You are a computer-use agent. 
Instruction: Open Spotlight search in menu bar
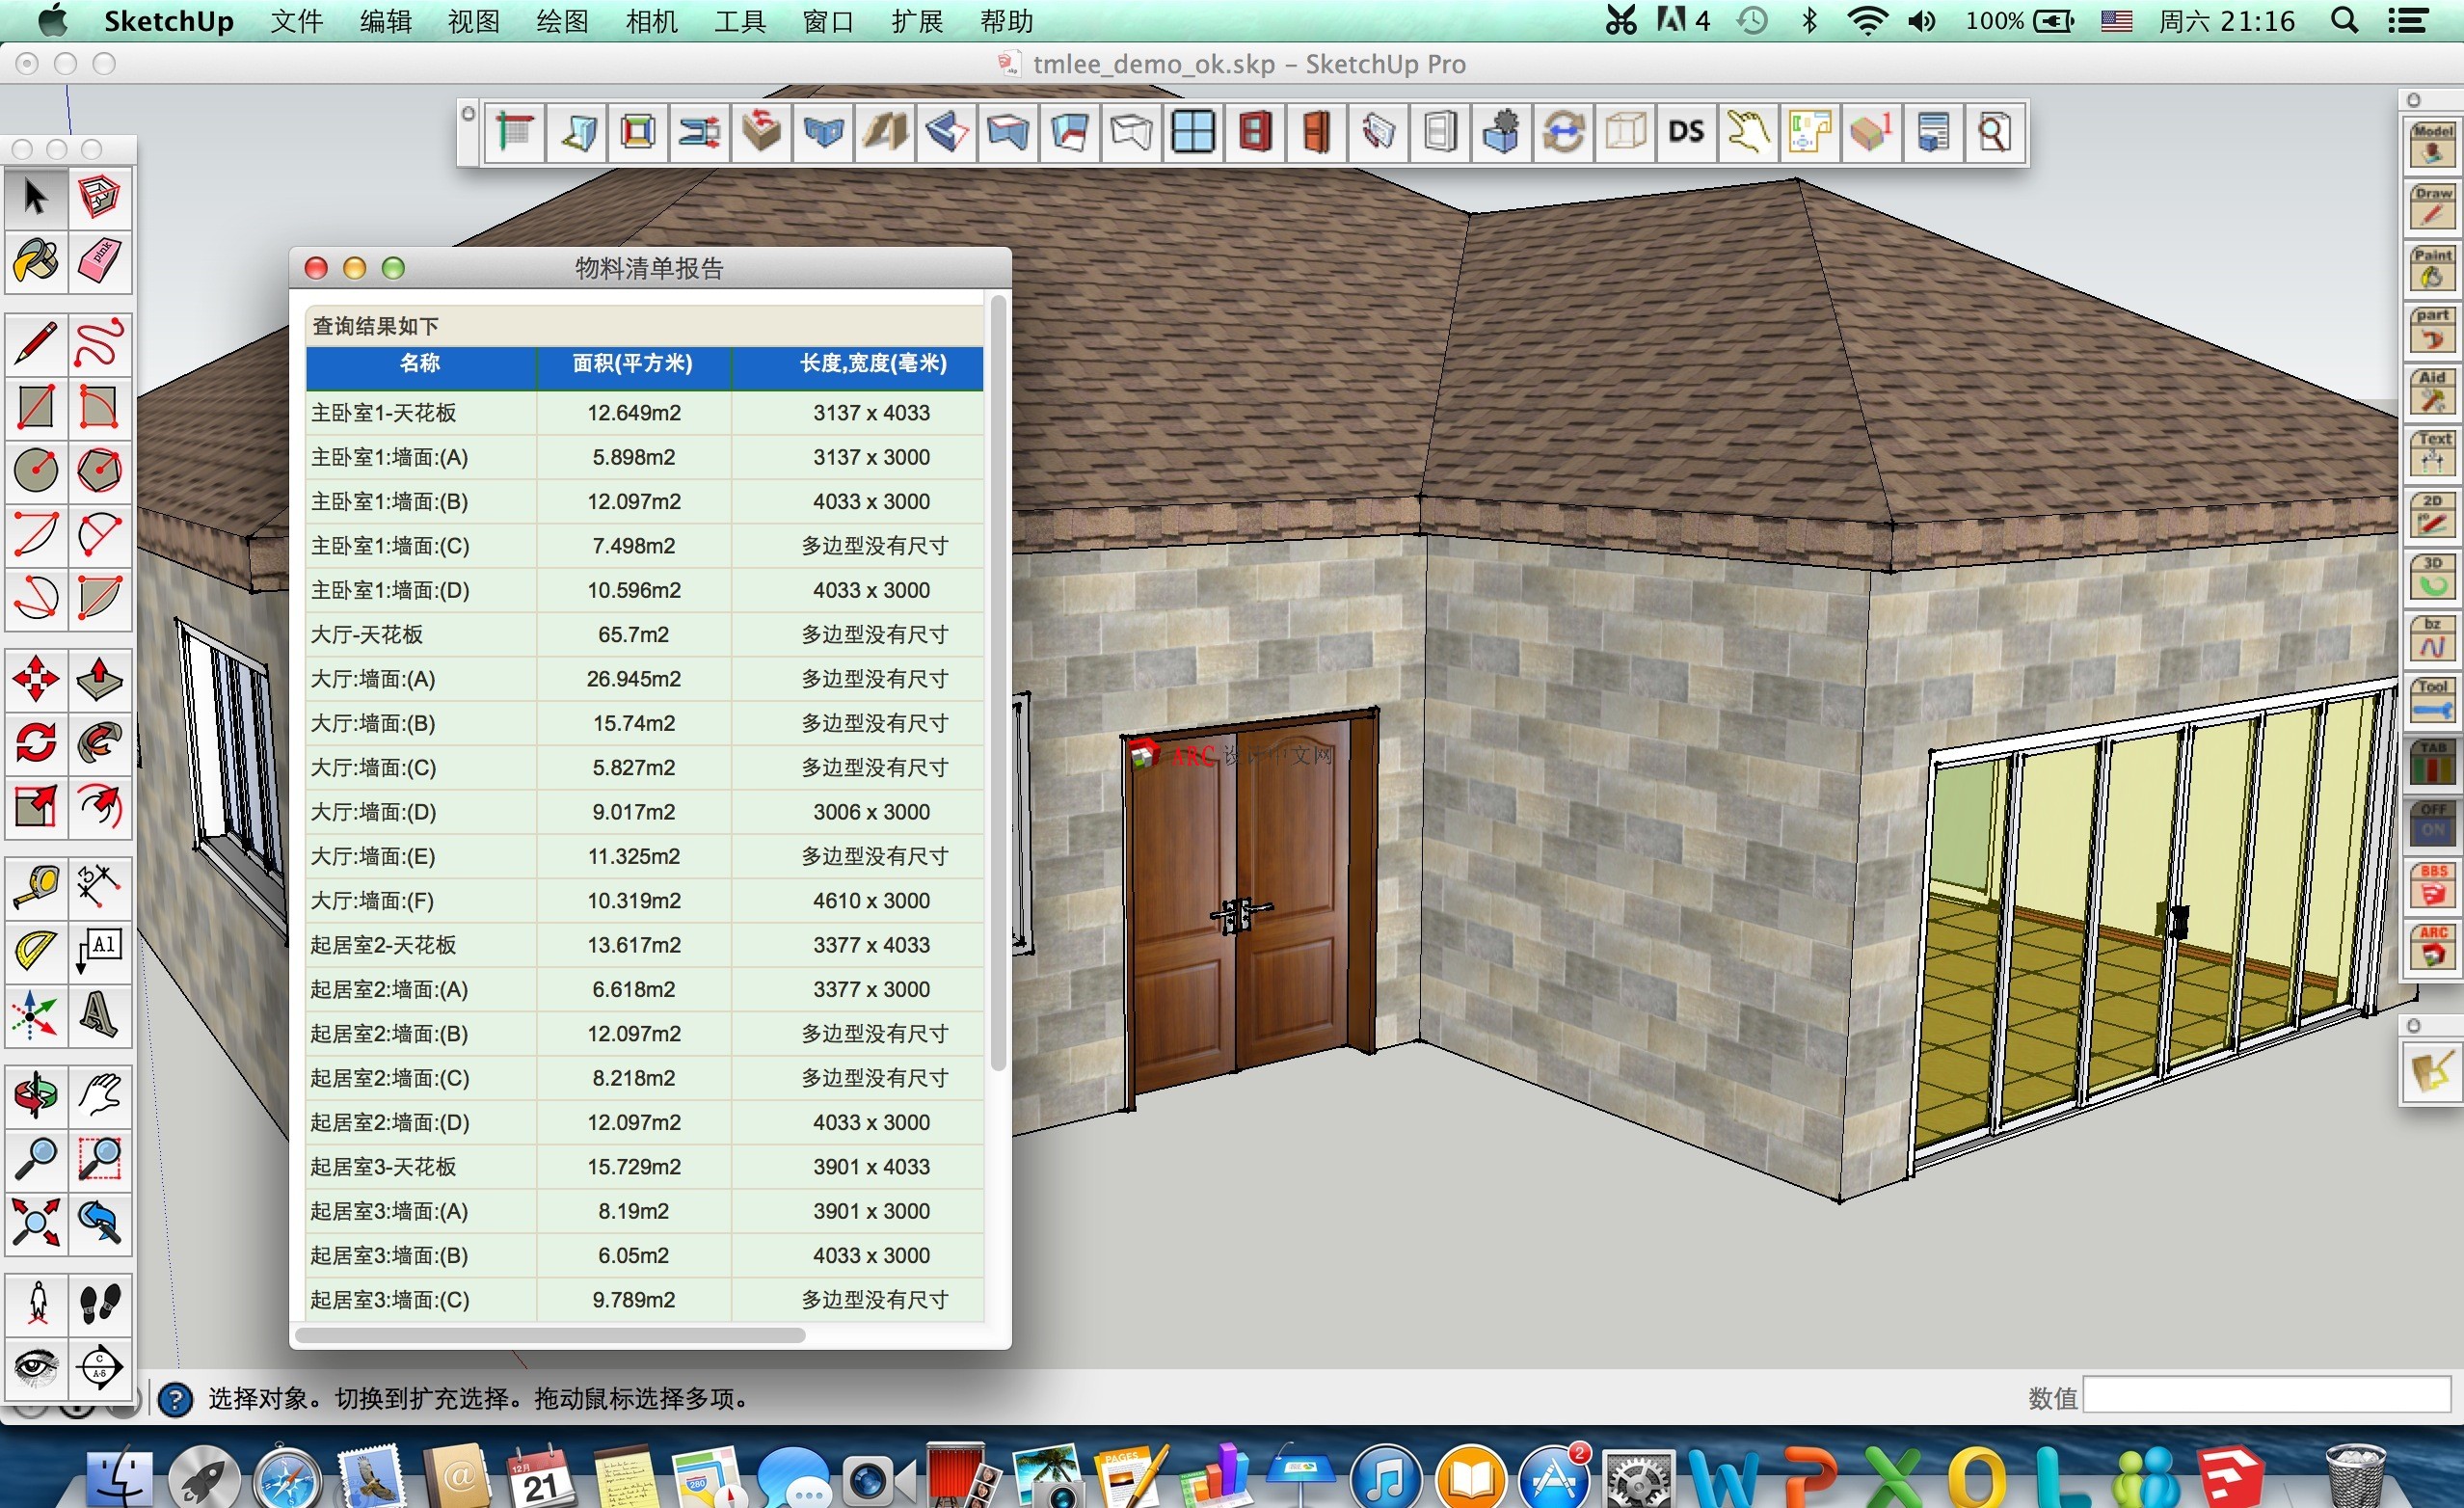pyautogui.click(x=2345, y=20)
